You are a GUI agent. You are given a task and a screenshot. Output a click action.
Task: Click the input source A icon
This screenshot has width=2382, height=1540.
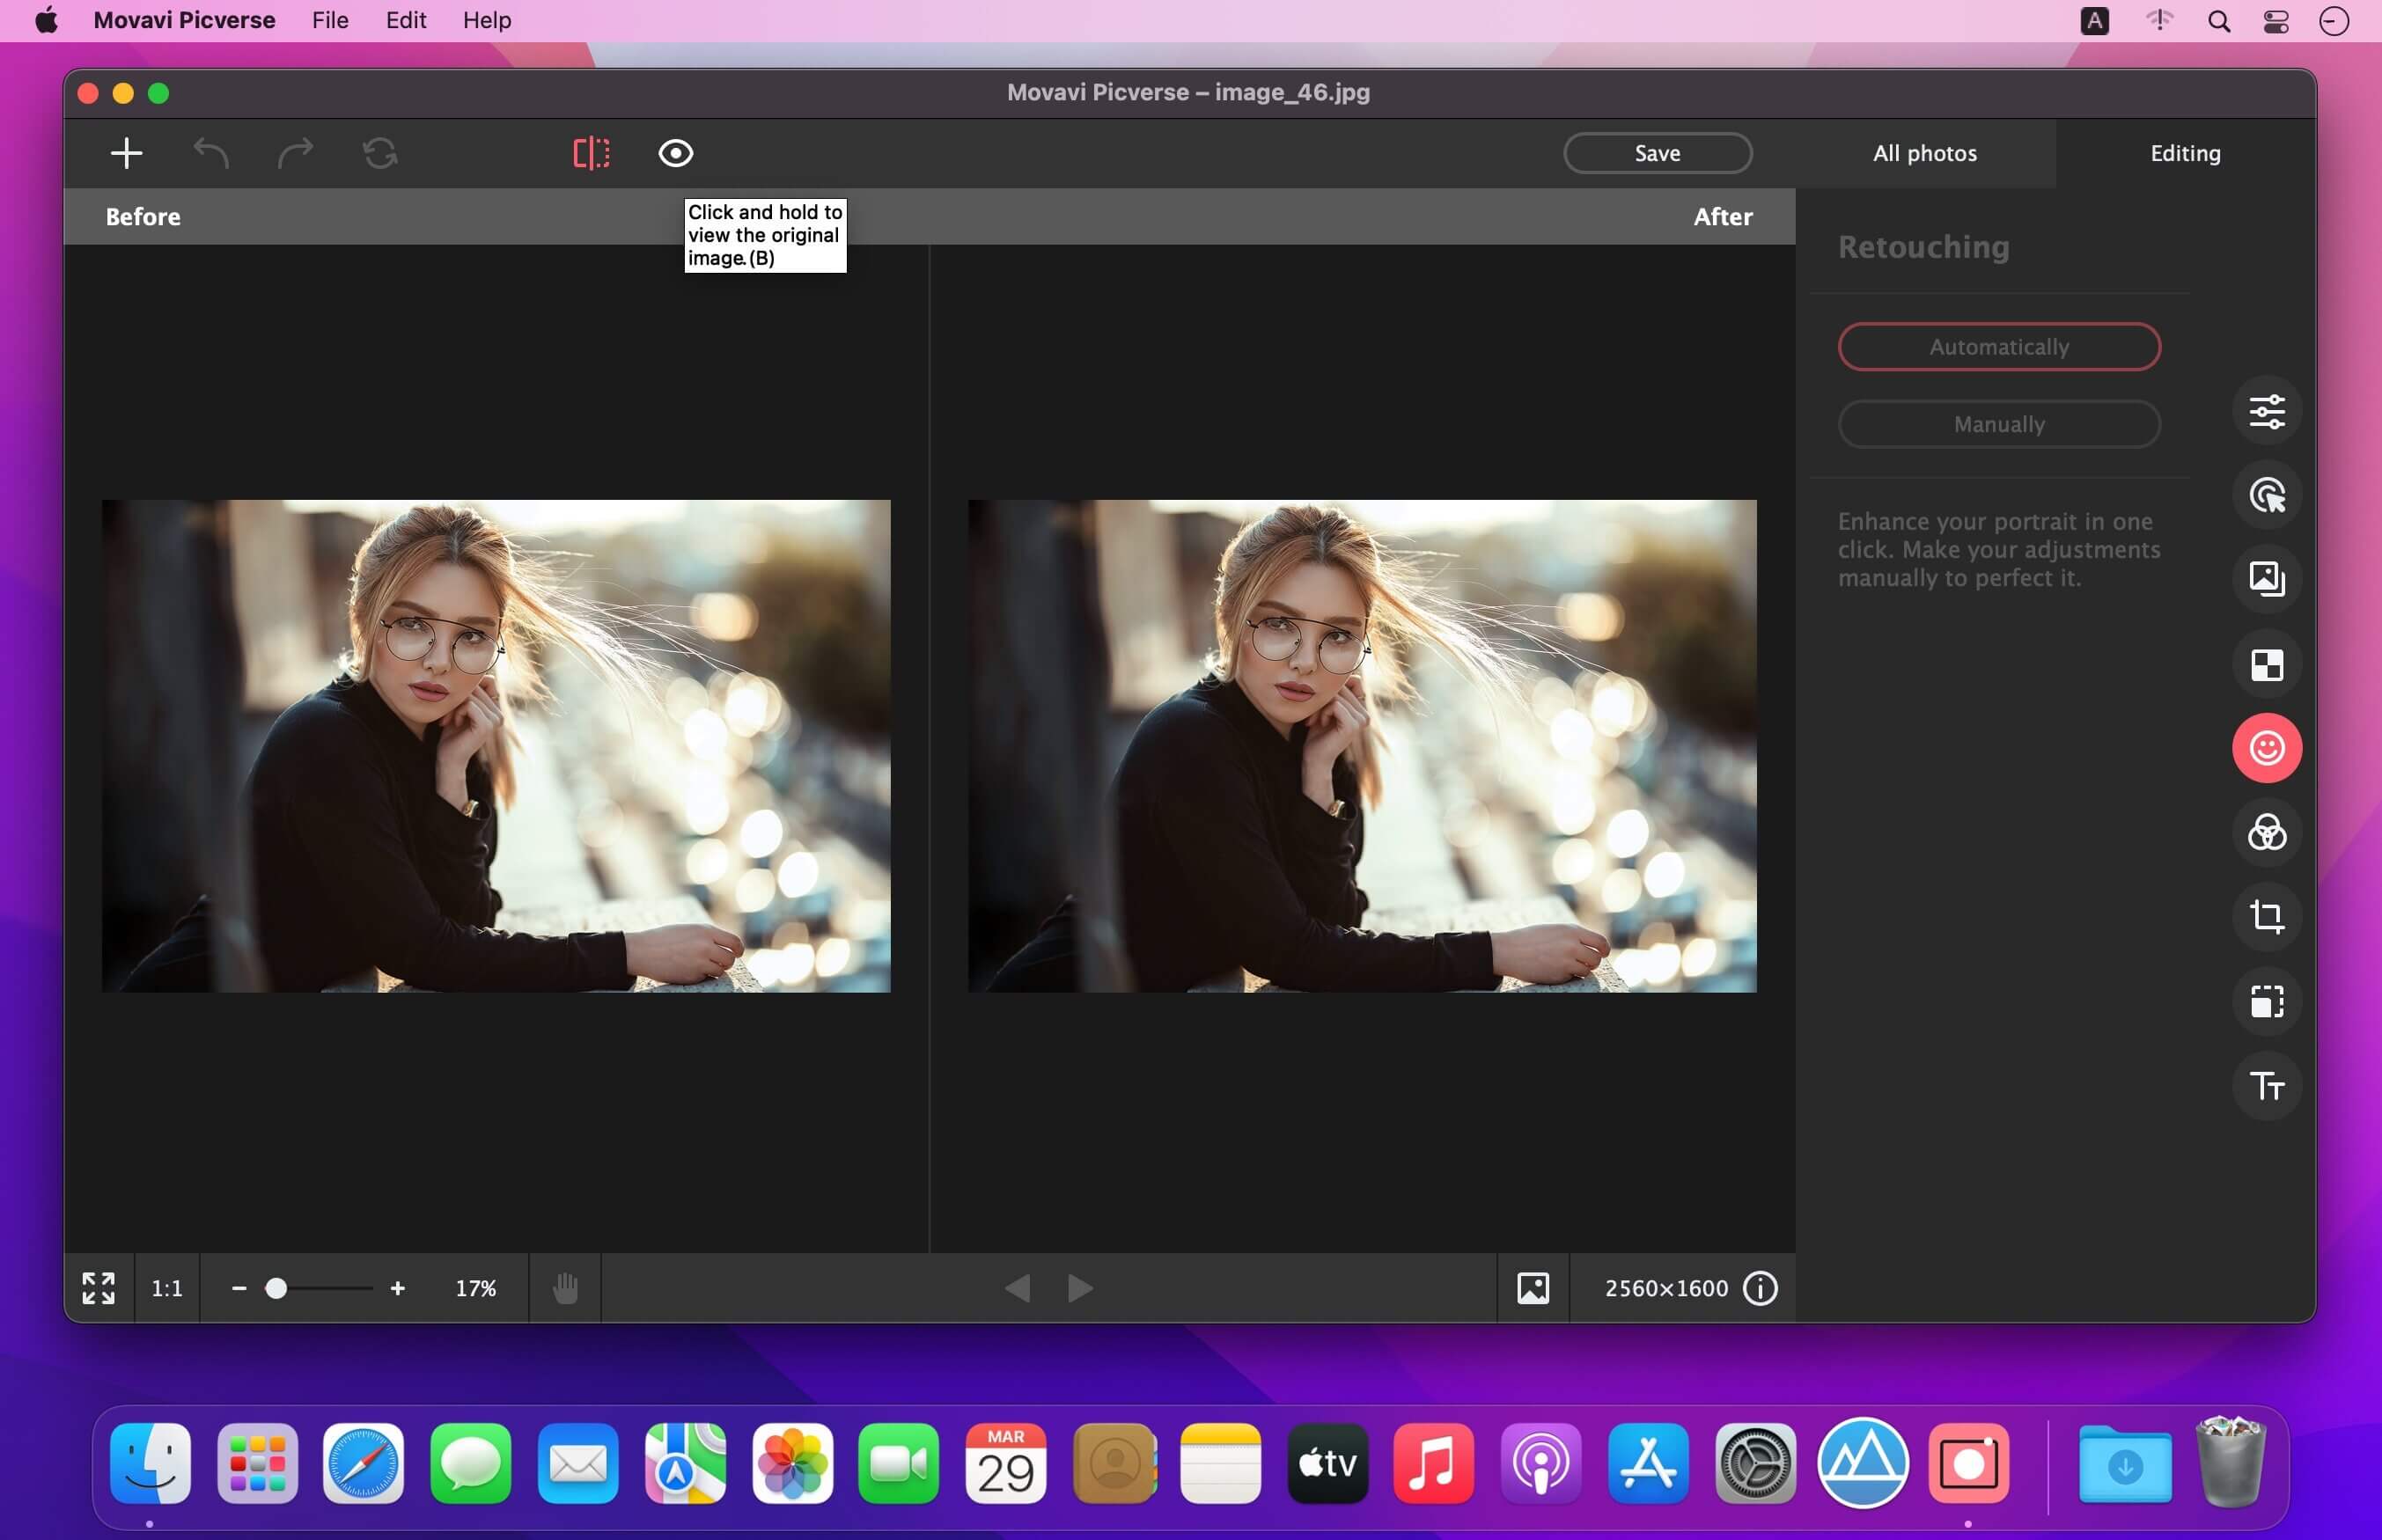2095,21
